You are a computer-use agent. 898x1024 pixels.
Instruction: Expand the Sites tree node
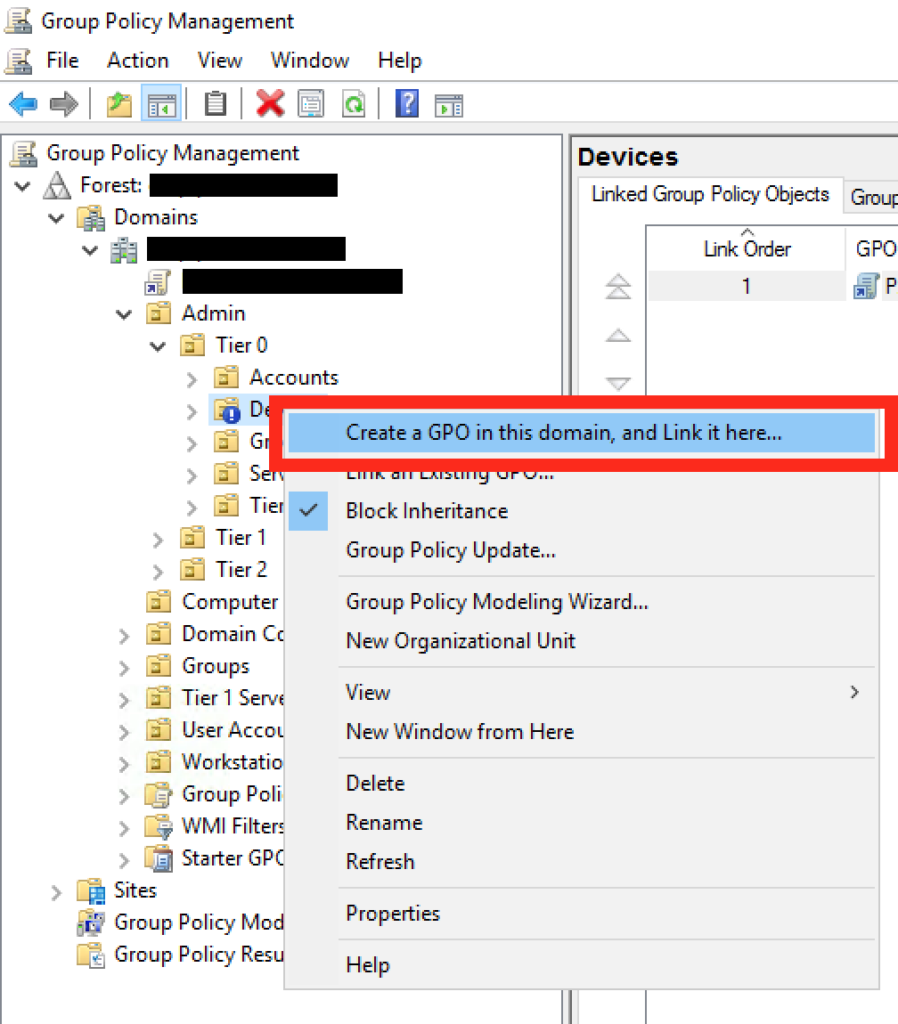[57, 891]
